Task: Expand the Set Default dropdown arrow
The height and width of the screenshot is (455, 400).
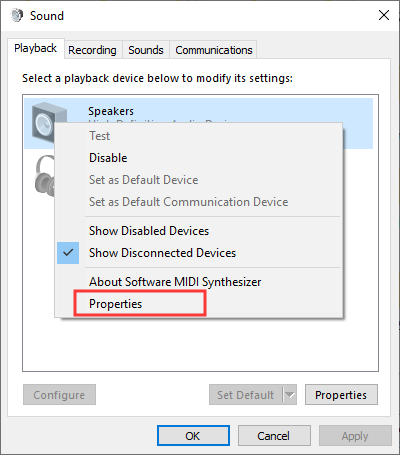Action: pyautogui.click(x=290, y=395)
